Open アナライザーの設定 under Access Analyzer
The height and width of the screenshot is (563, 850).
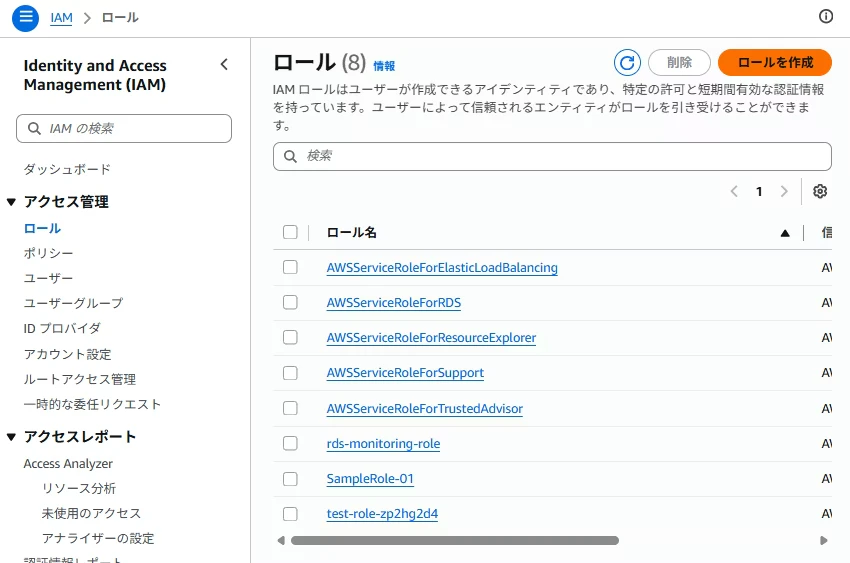[x=98, y=538]
